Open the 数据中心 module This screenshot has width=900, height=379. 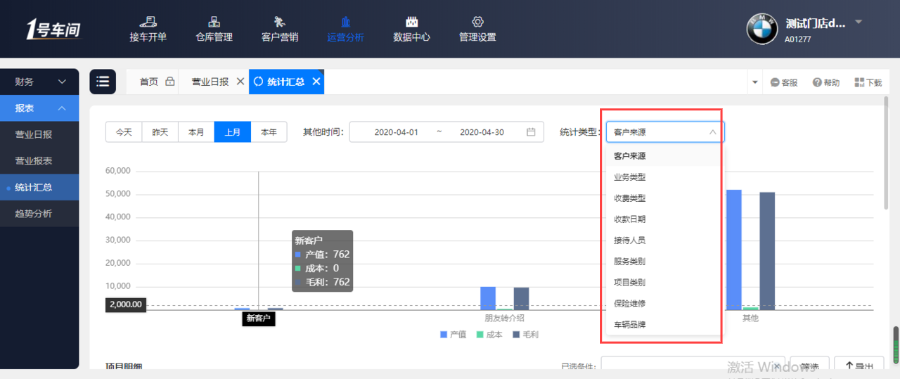coord(412,30)
